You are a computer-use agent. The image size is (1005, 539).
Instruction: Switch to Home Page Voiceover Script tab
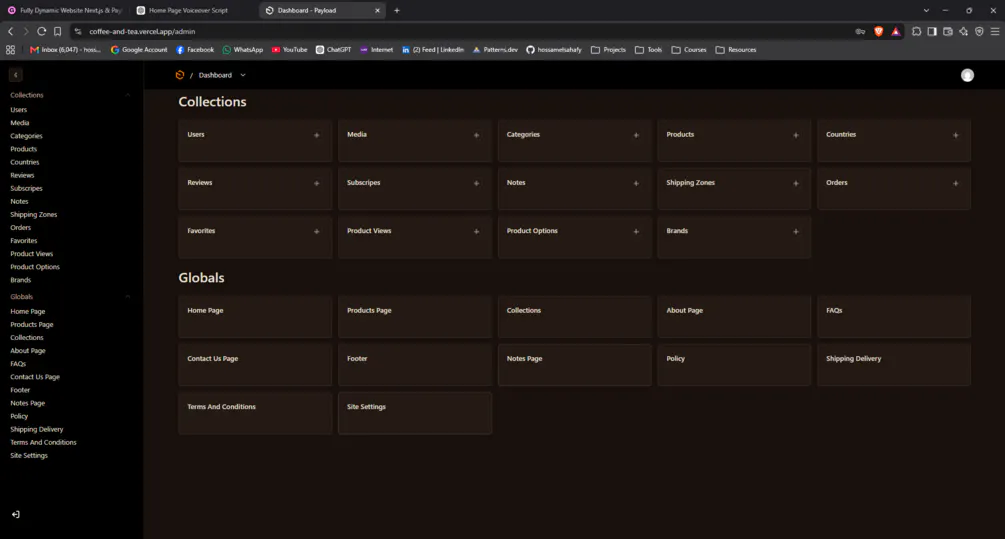coord(188,10)
